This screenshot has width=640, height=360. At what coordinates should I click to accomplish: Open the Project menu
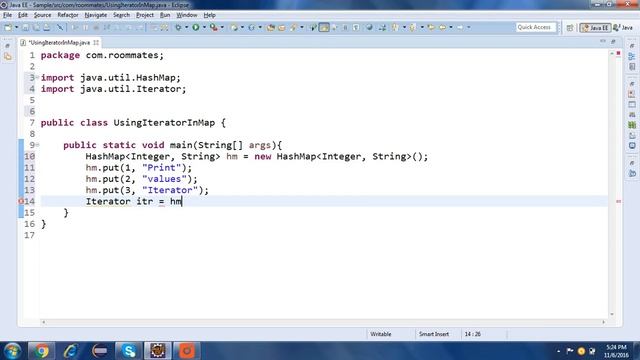point(145,15)
